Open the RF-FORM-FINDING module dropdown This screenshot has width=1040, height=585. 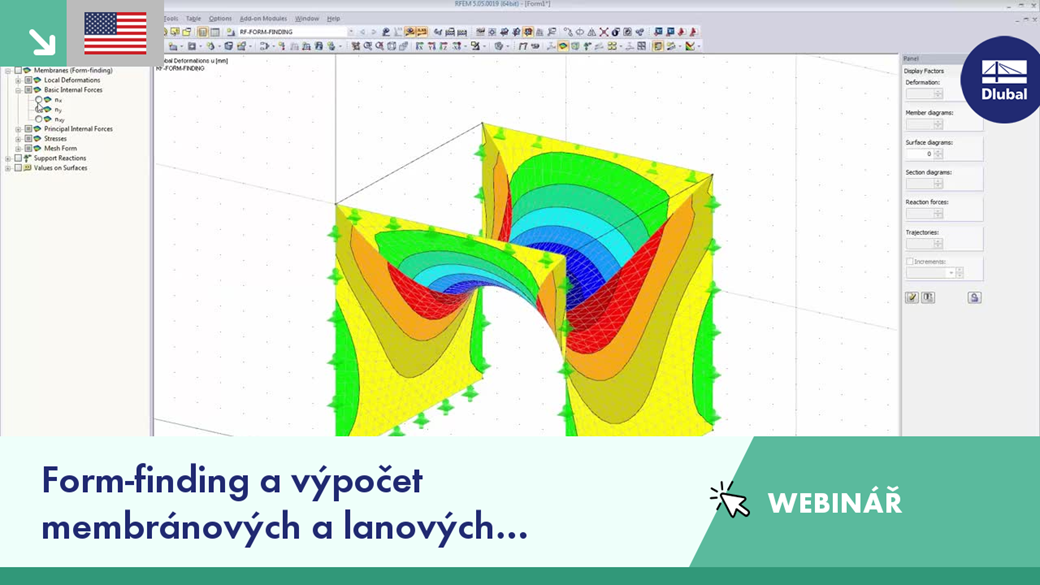[351, 32]
